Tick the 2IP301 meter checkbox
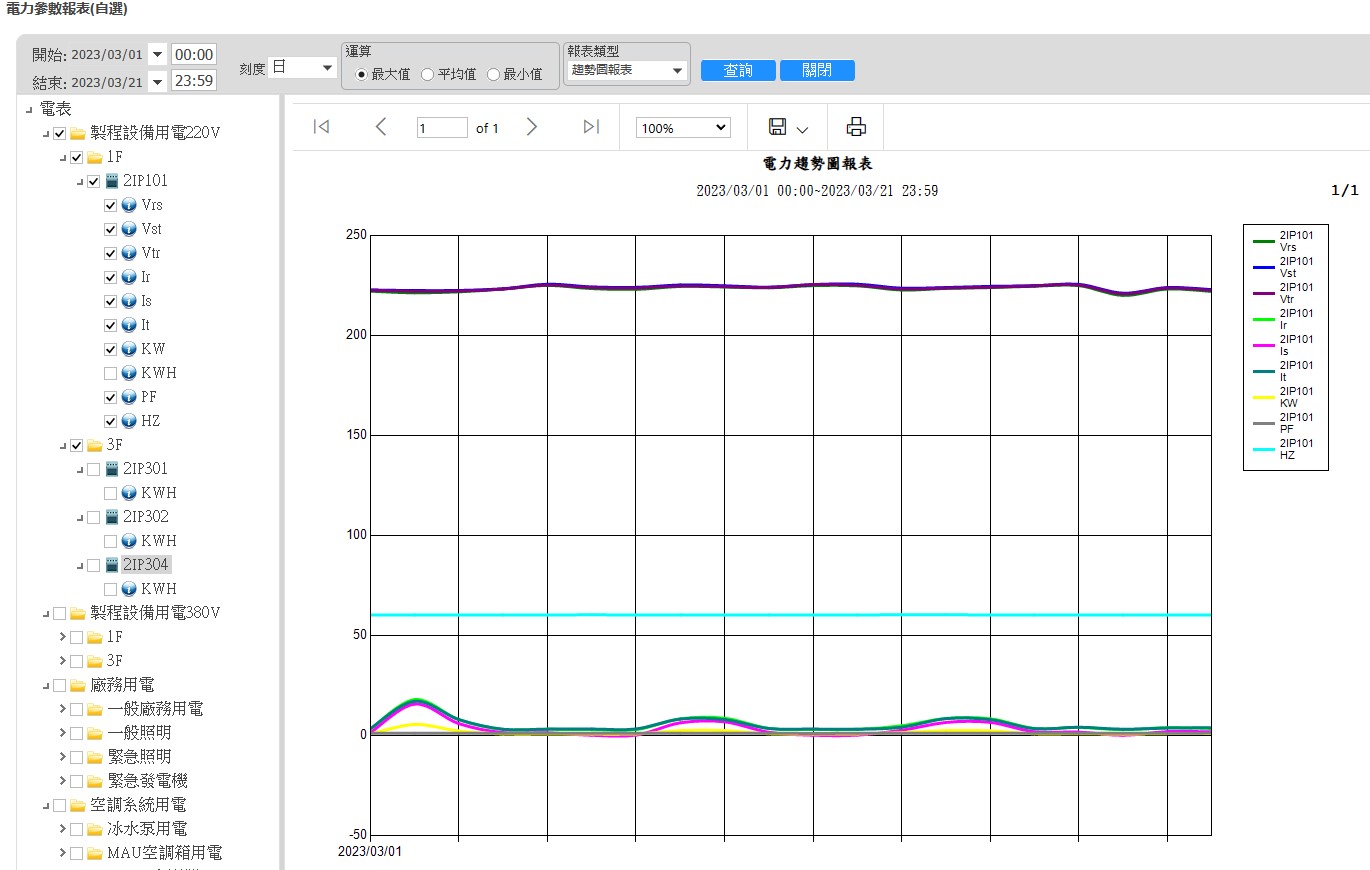This screenshot has width=1370, height=870. tap(93, 469)
